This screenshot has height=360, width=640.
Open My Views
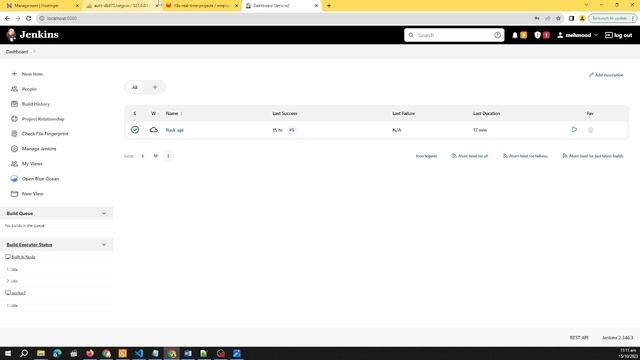32,164
